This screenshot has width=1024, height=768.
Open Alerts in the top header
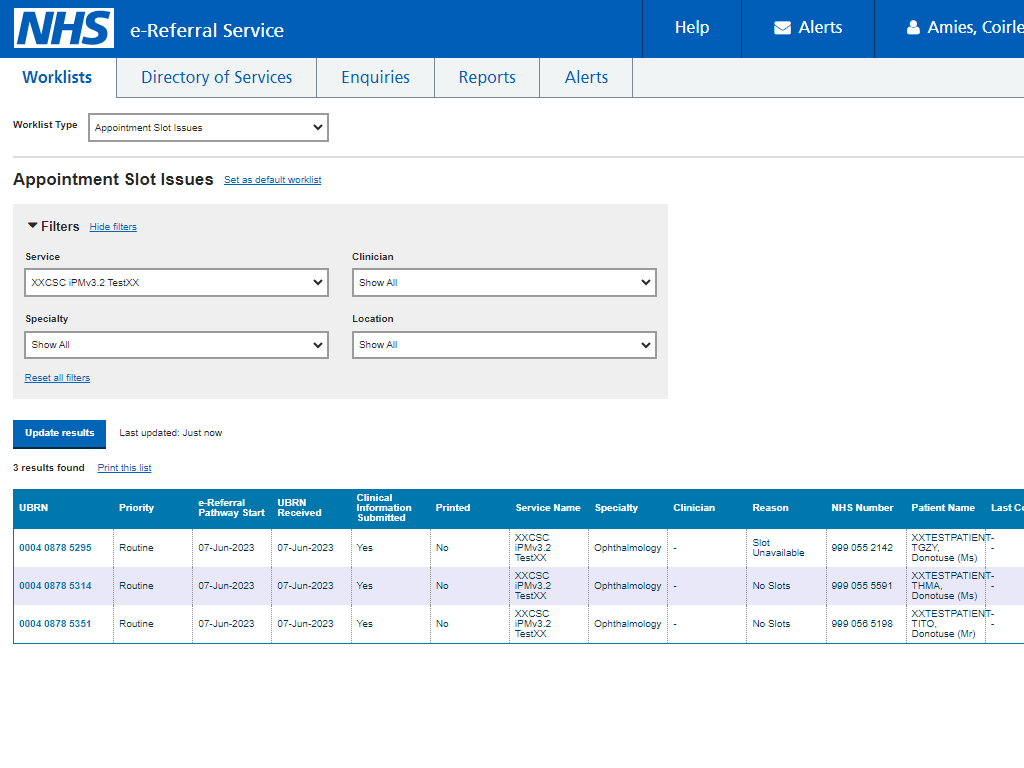(x=808, y=27)
